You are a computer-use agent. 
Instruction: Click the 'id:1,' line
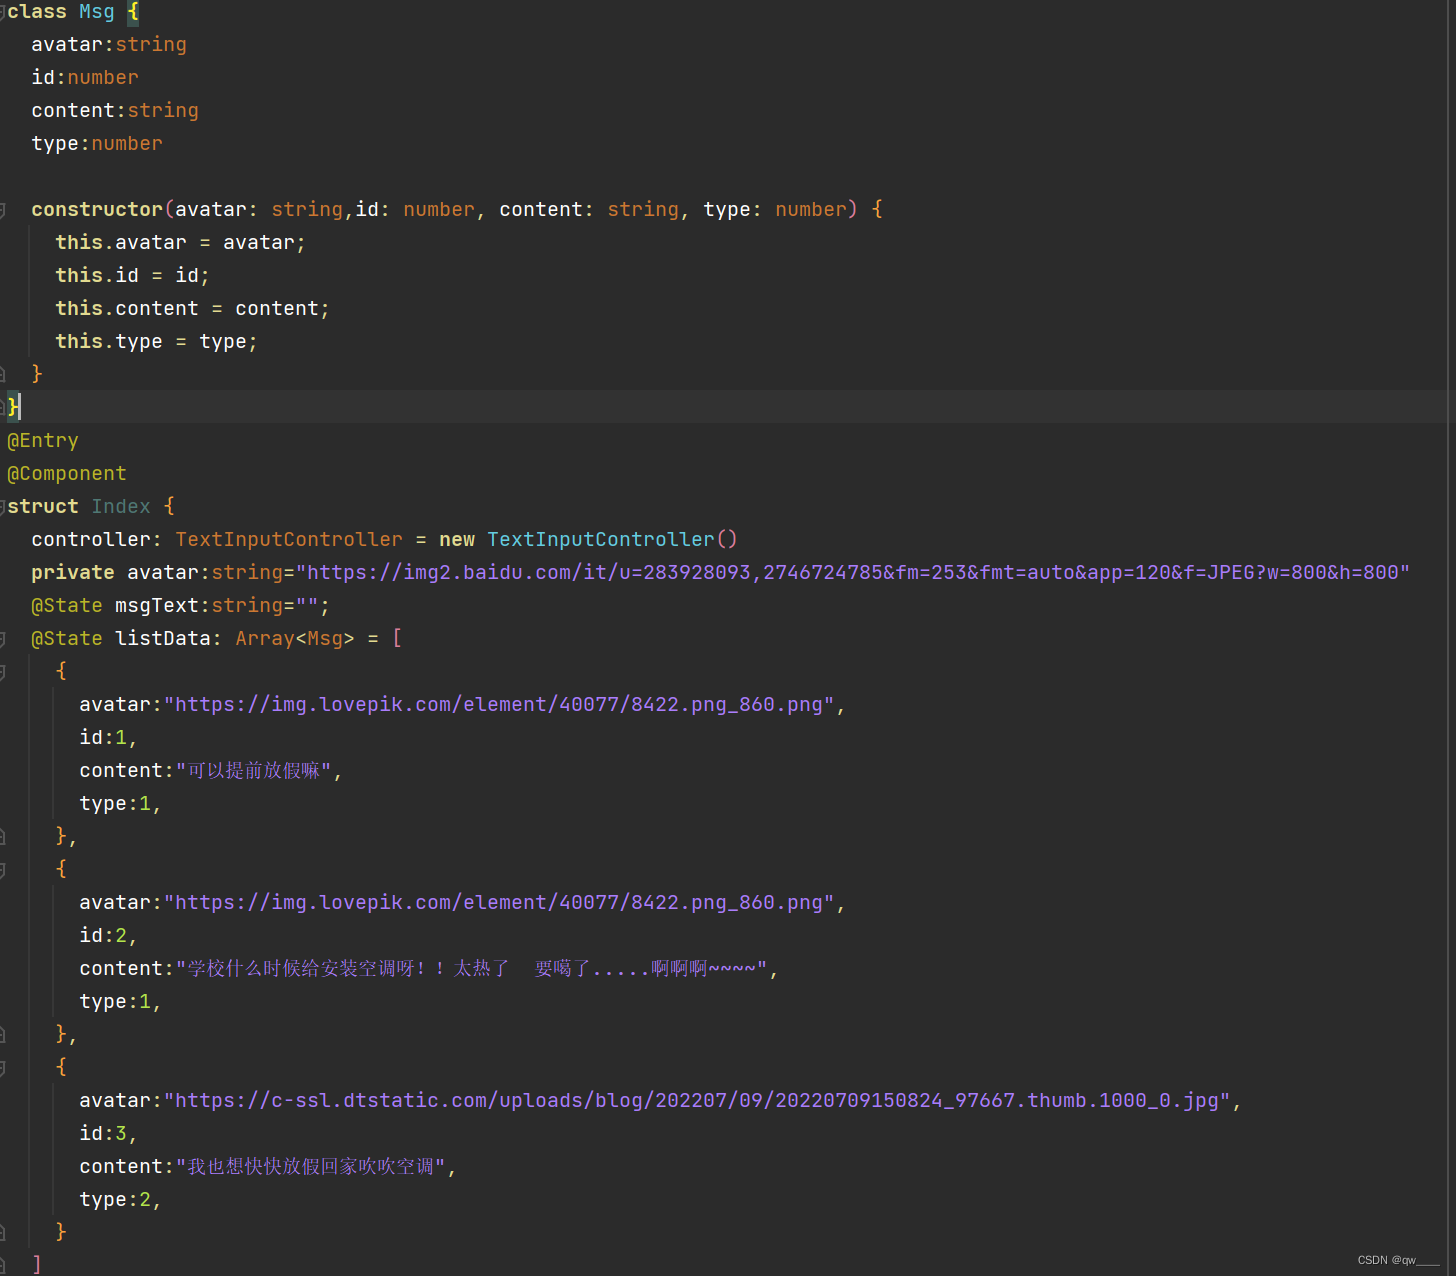pos(108,738)
